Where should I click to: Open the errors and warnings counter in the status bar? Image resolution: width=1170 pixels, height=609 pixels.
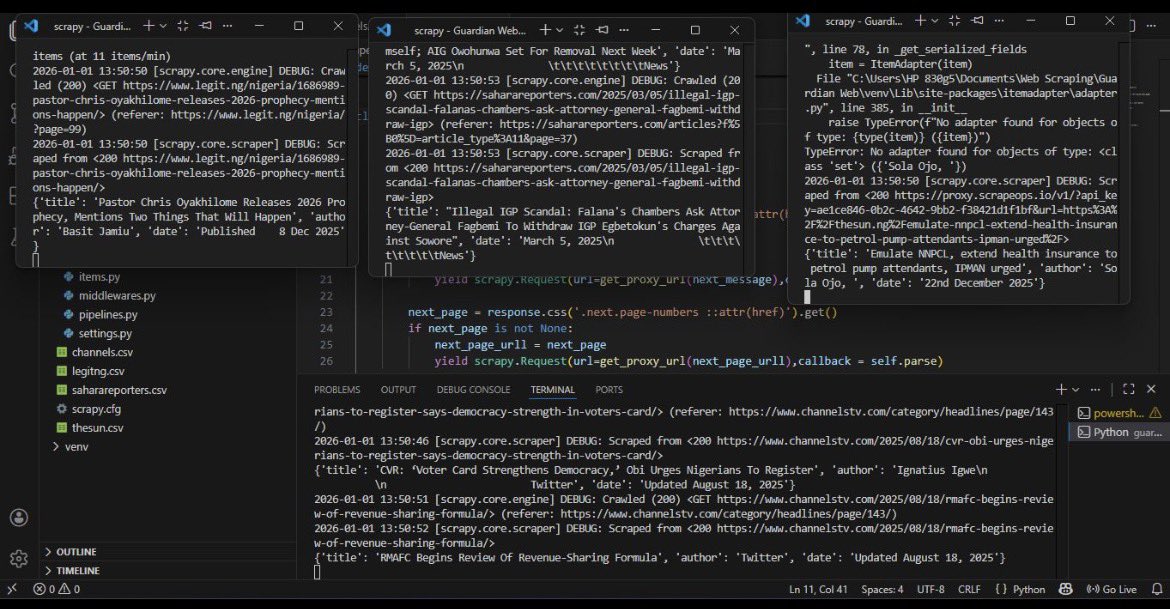(x=56, y=589)
